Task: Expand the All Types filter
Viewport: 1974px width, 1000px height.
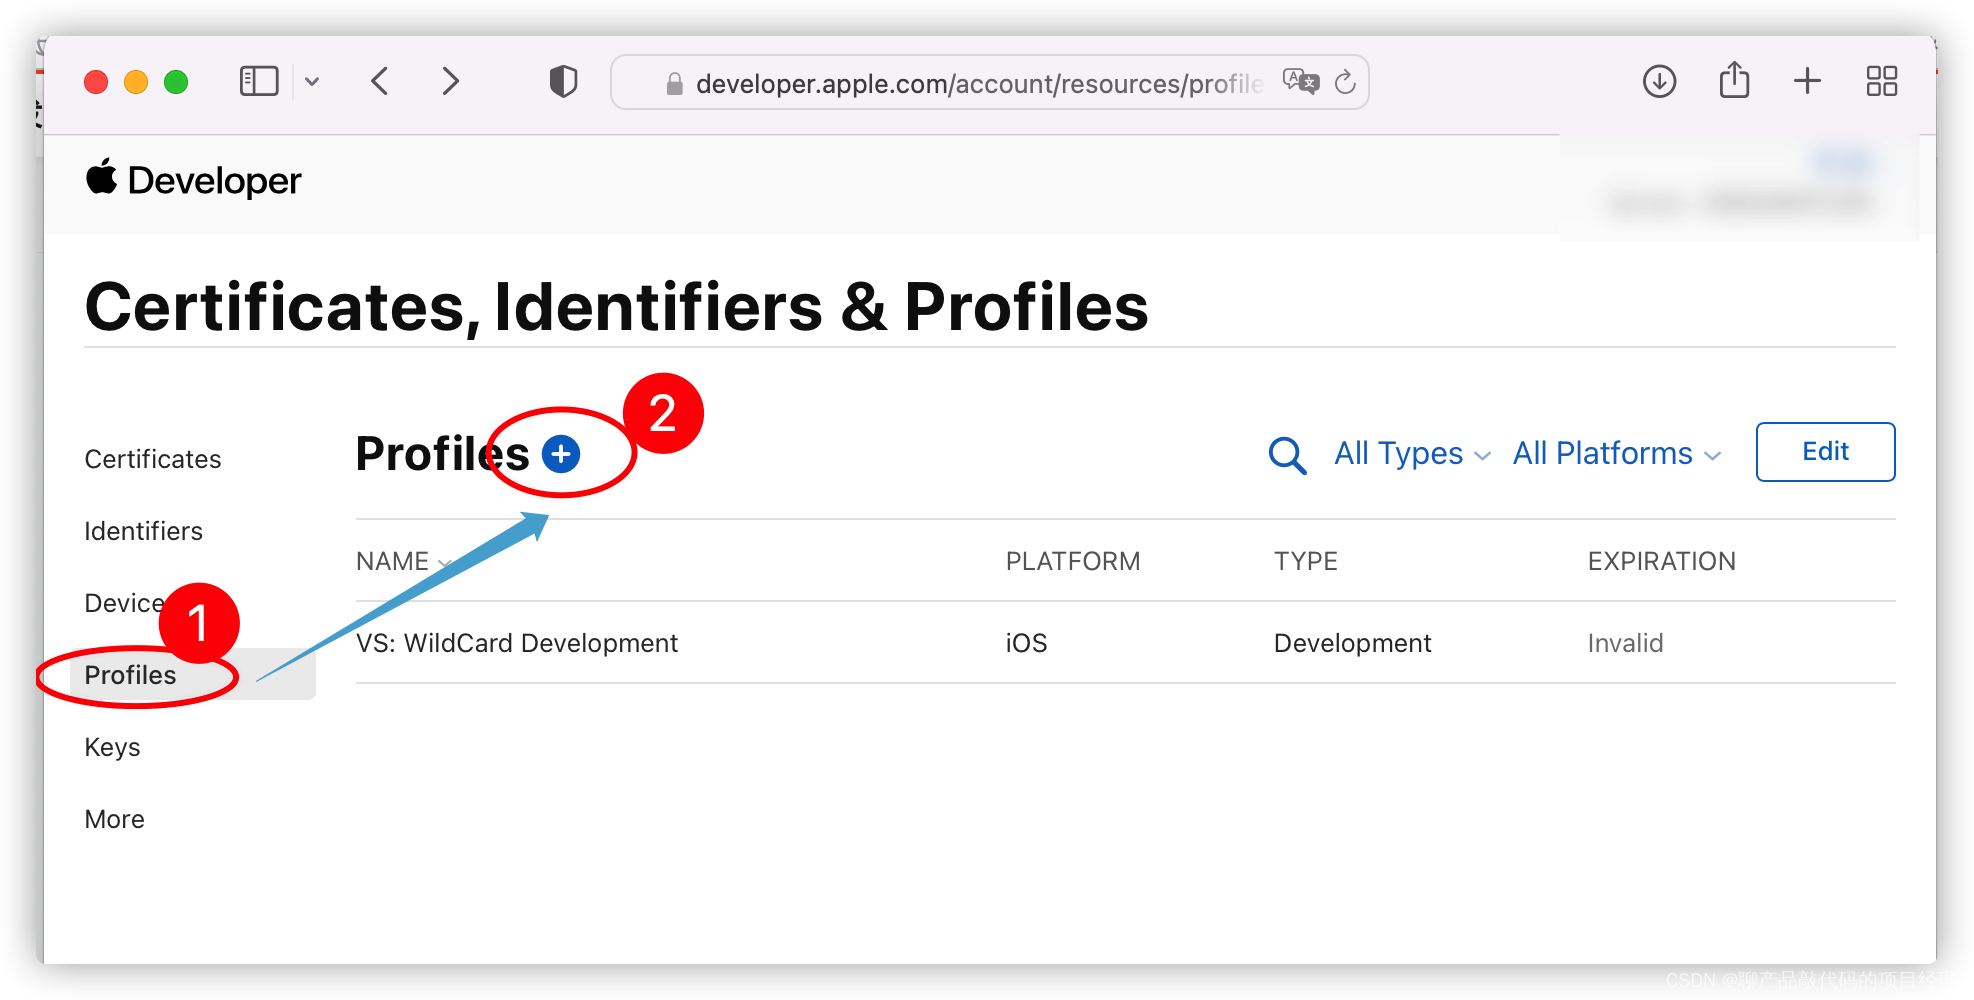Action: pyautogui.click(x=1412, y=453)
